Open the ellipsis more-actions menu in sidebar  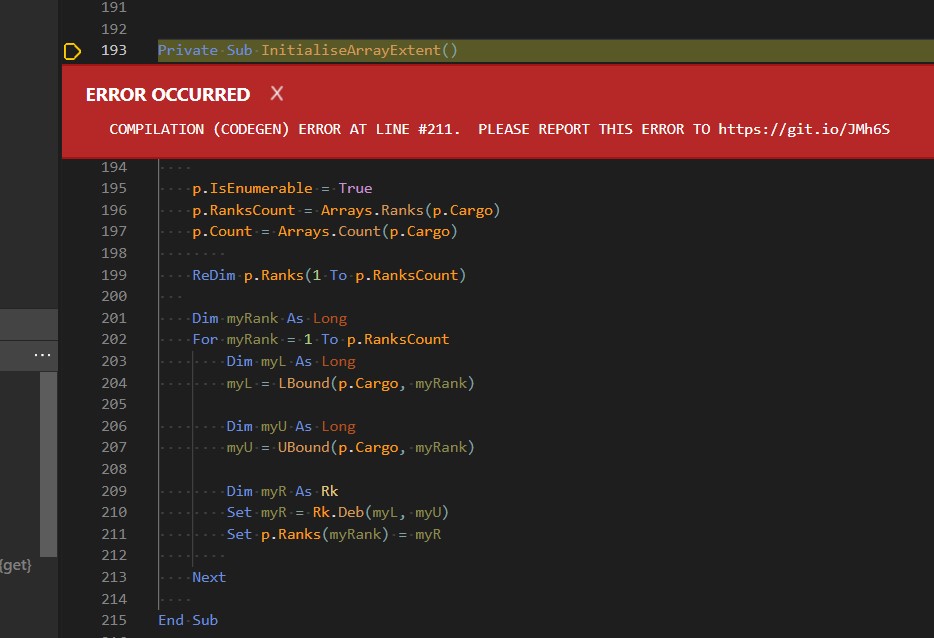coord(42,355)
